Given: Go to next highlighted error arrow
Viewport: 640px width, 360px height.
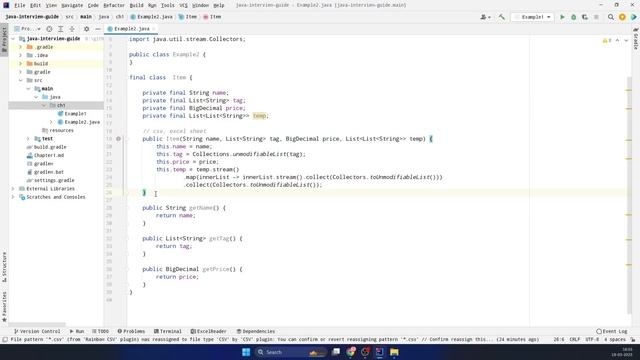Looking at the screenshot, I should click(626, 40).
